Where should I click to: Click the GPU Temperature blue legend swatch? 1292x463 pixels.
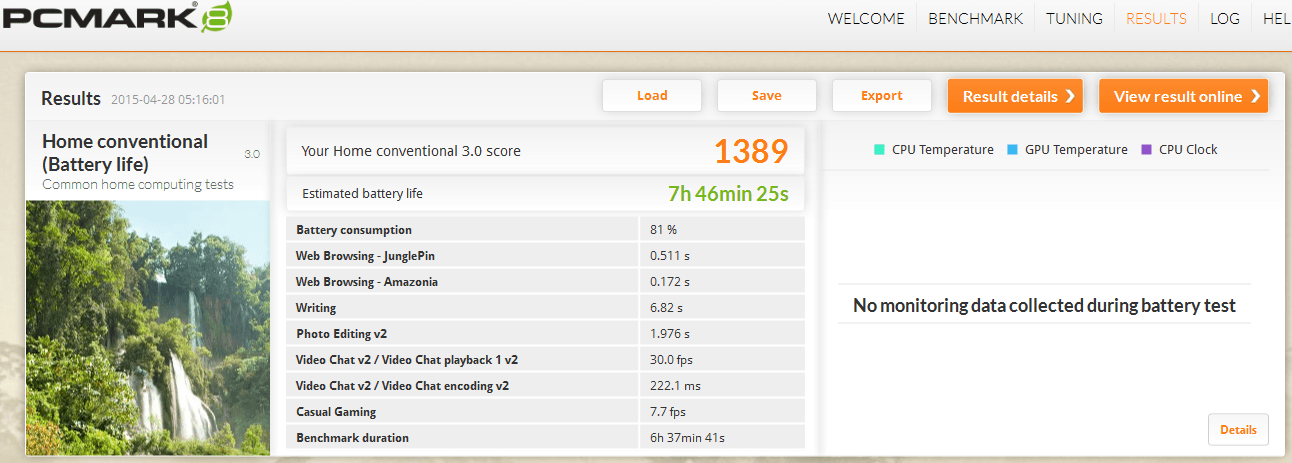1012,149
